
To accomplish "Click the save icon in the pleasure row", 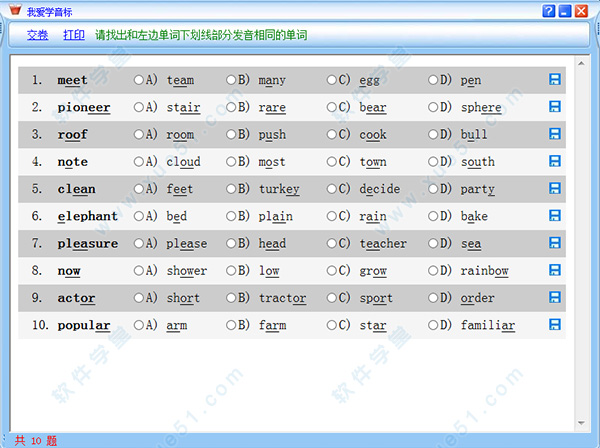I will coord(554,243).
